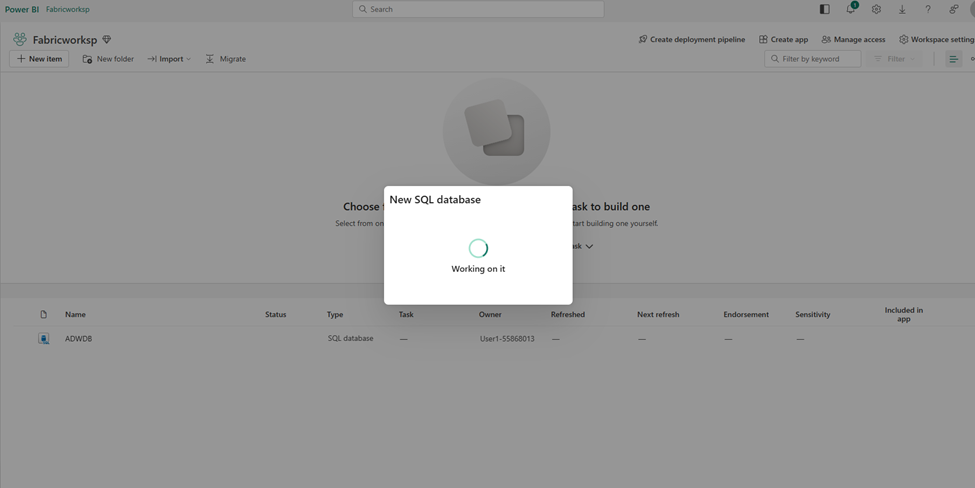
Task: Click the New item button
Action: (x=39, y=59)
